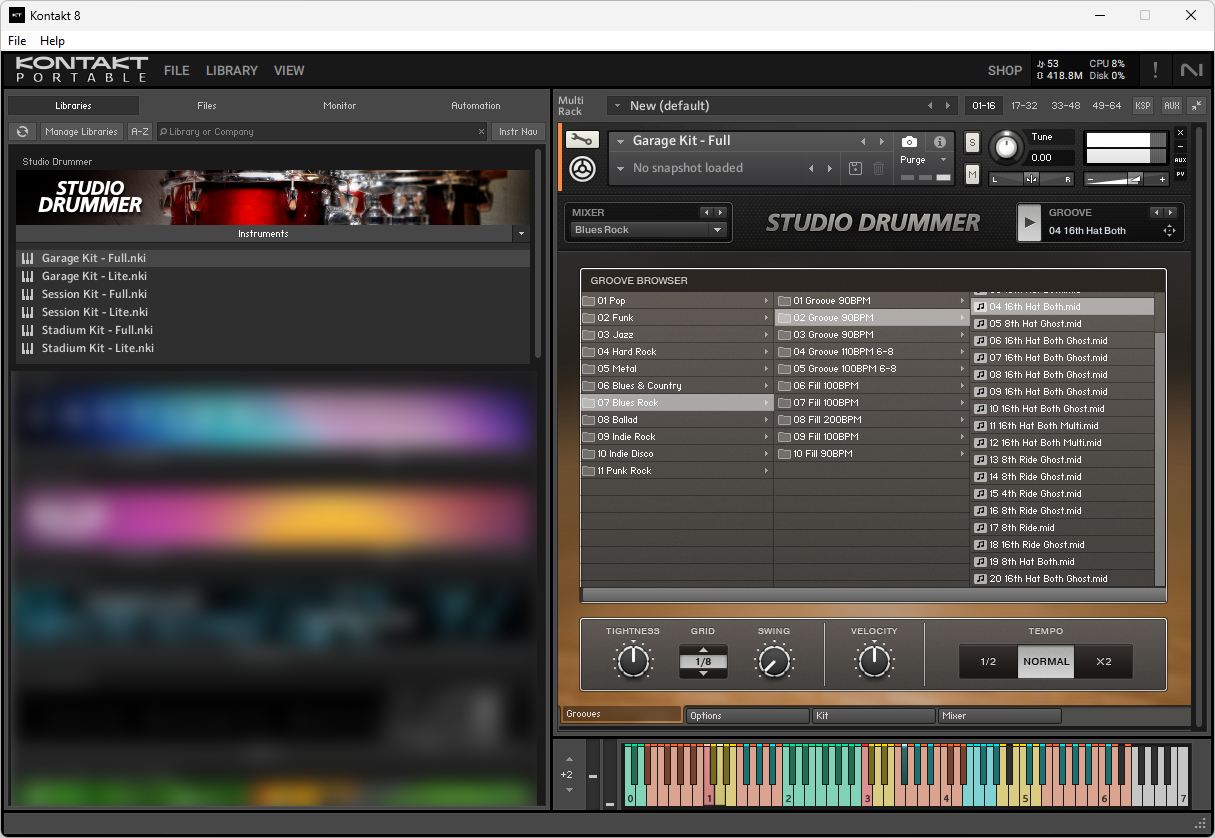Set tempo to X2
Viewport: 1215px width, 838px height.
pos(1104,661)
